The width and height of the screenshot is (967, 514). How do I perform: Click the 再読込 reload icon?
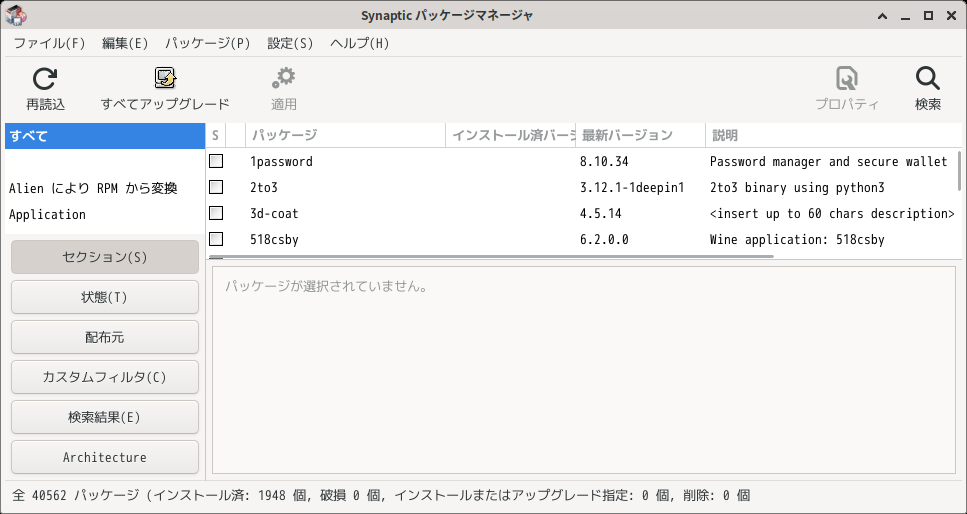[45, 79]
